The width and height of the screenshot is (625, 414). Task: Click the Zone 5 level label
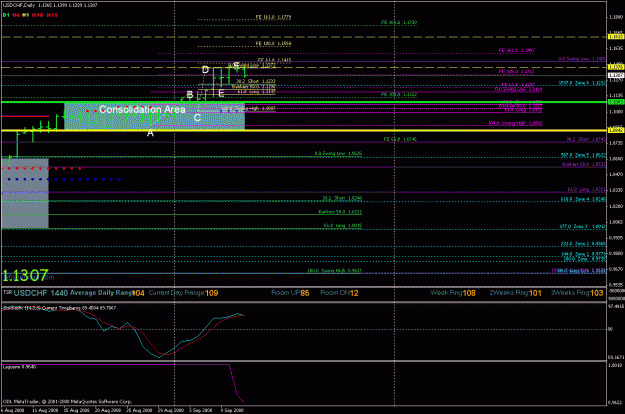(x=583, y=155)
